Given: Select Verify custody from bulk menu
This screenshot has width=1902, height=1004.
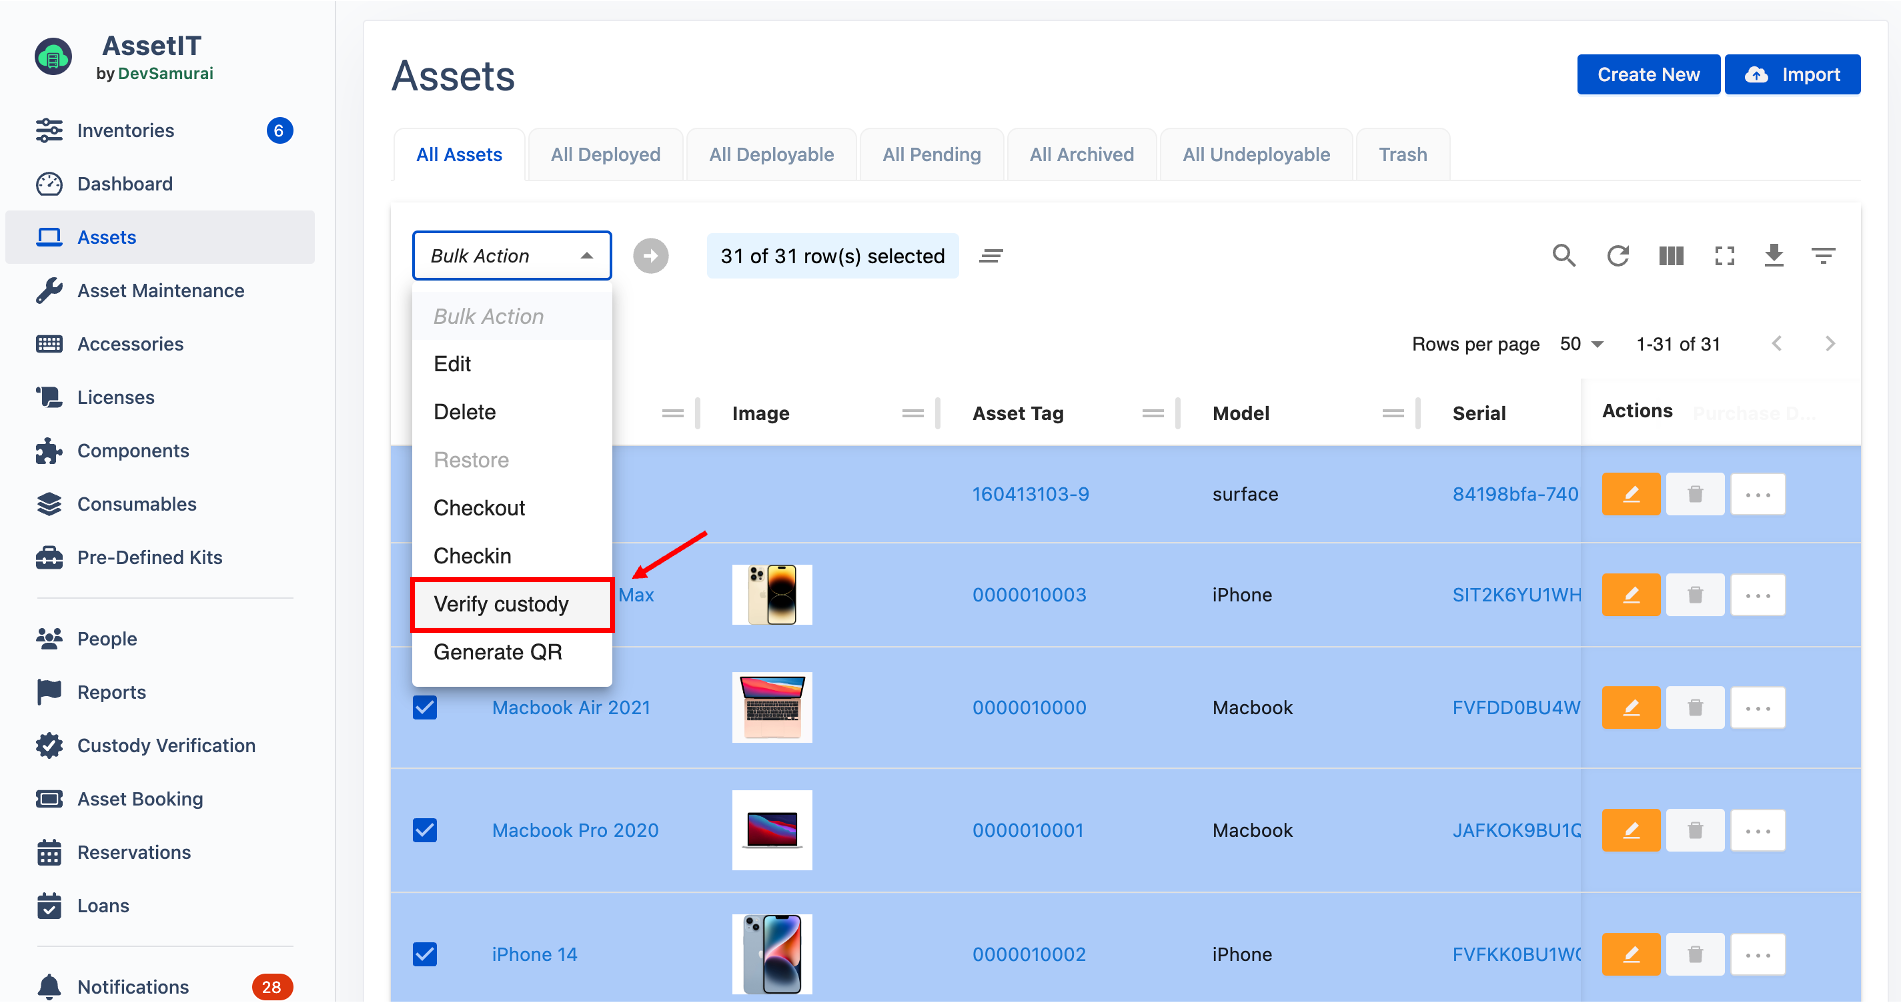Looking at the screenshot, I should point(501,604).
